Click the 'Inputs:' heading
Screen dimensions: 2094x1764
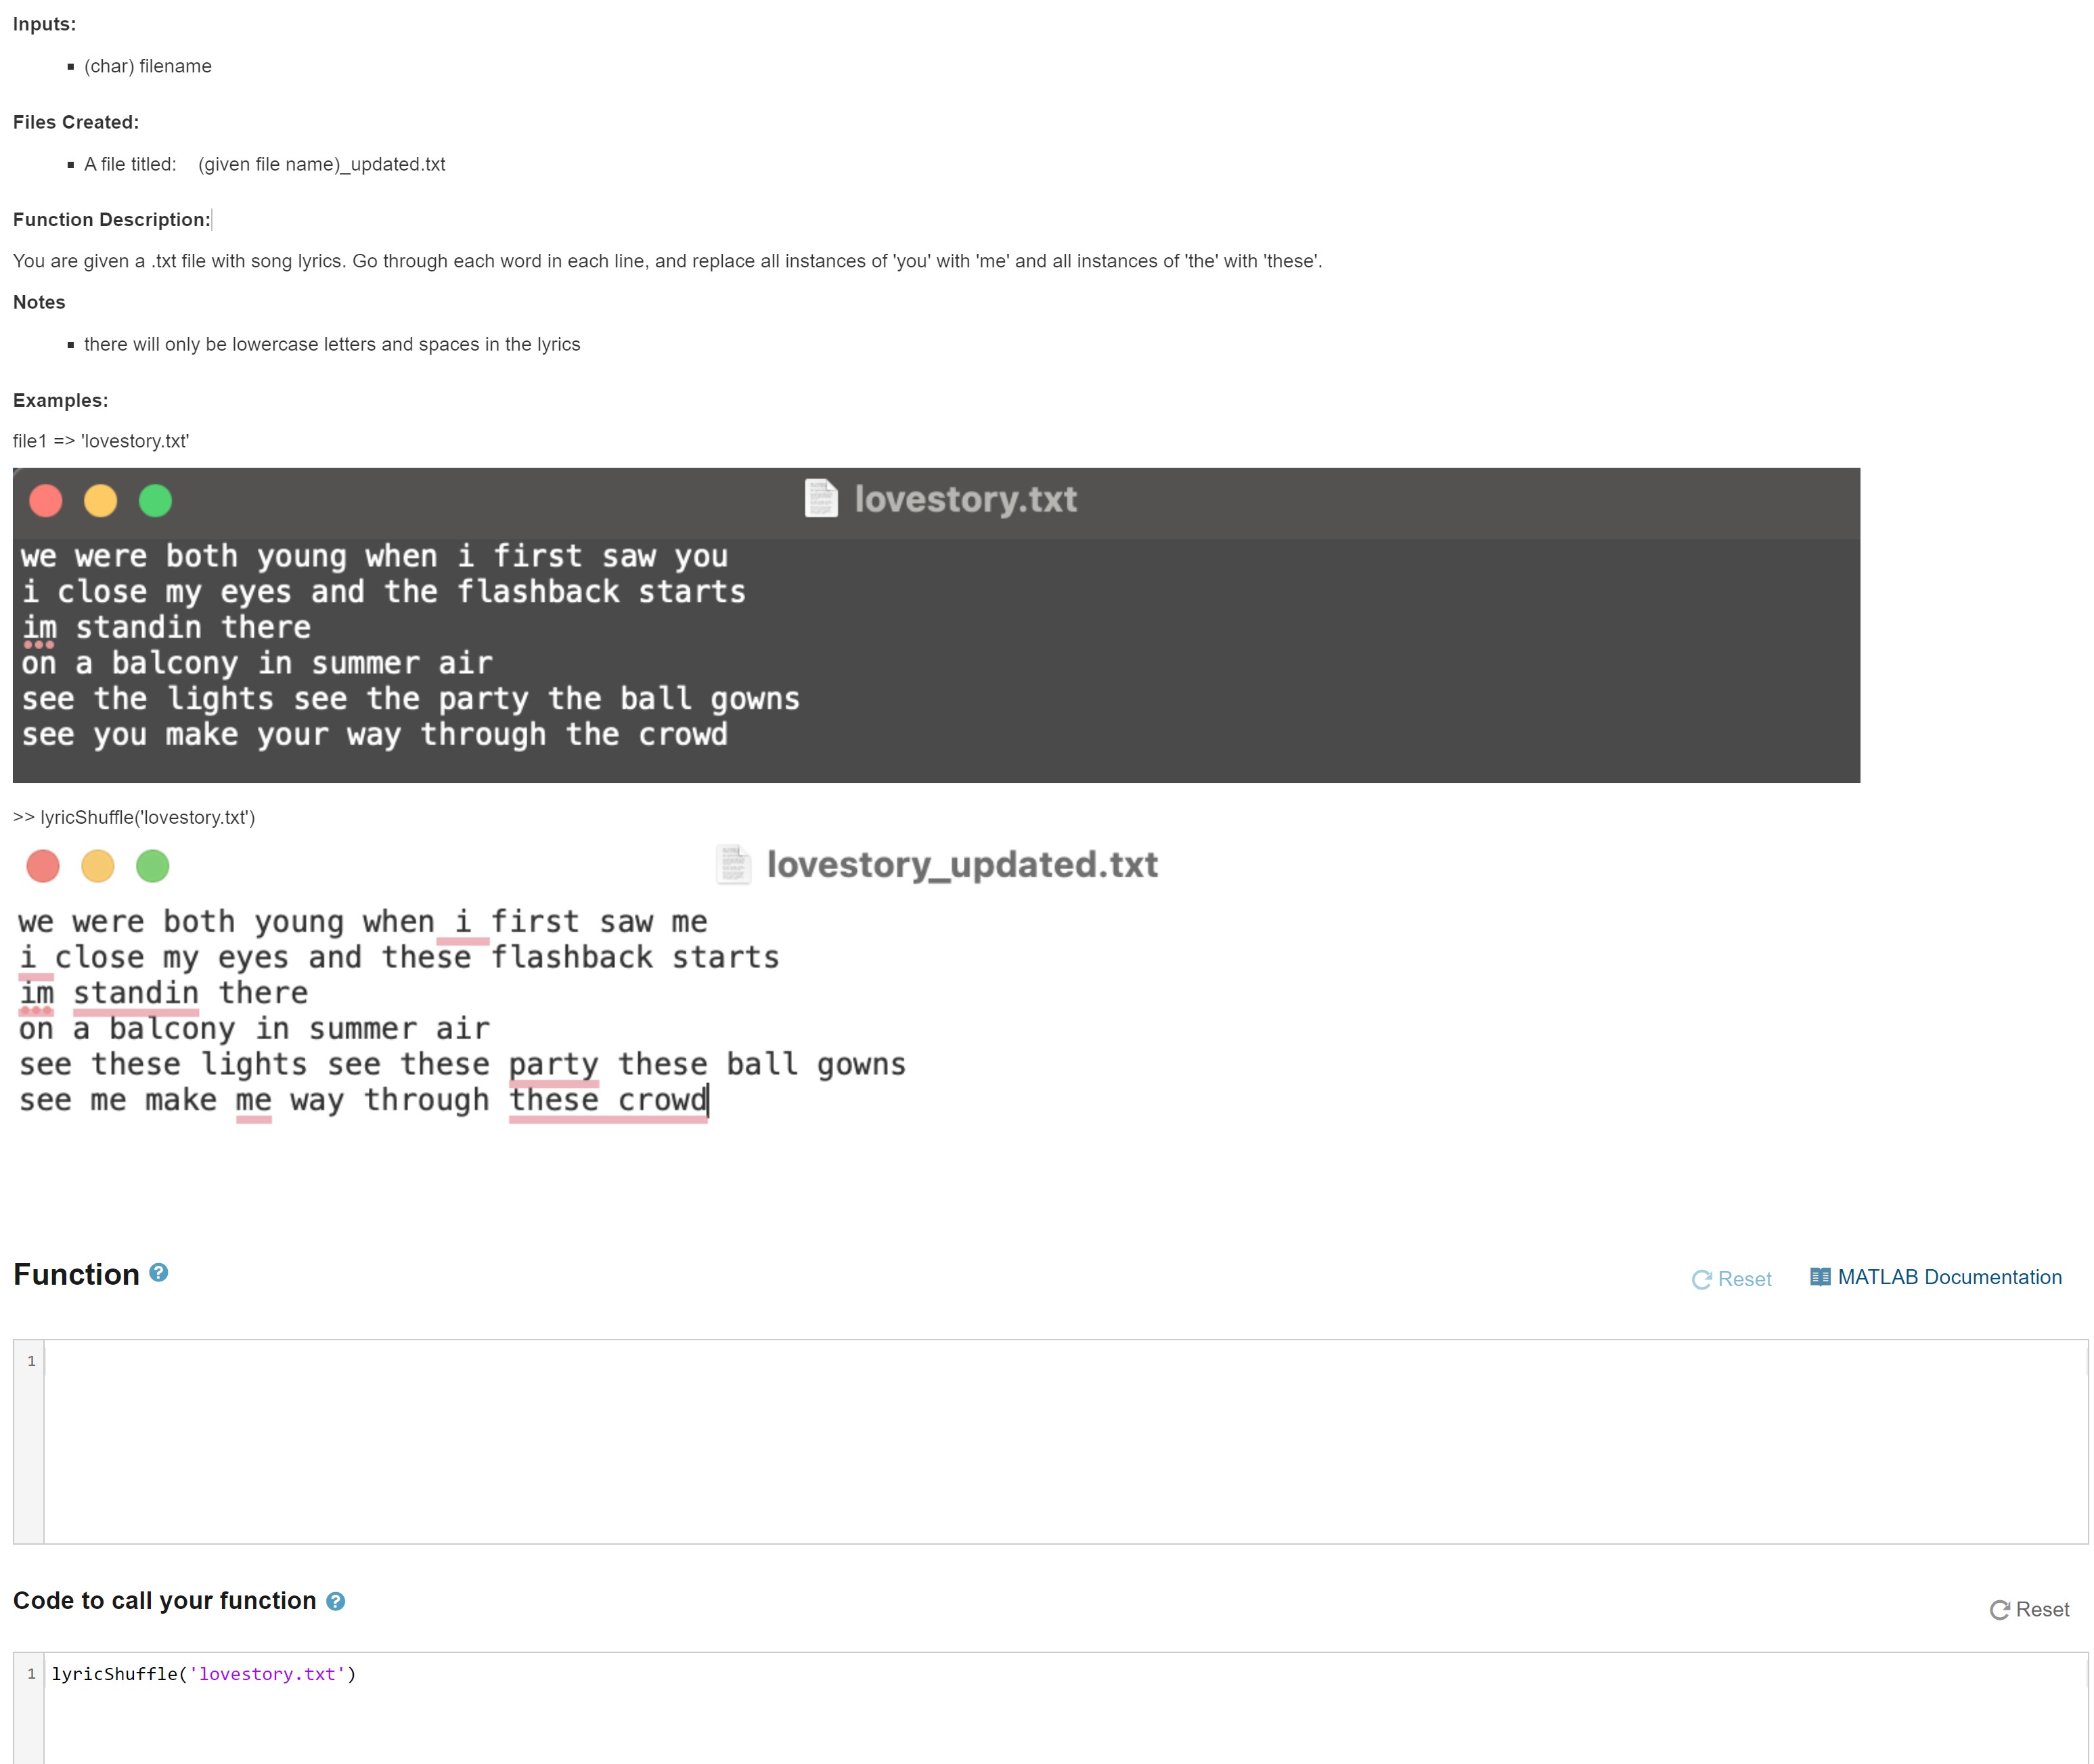click(x=45, y=24)
